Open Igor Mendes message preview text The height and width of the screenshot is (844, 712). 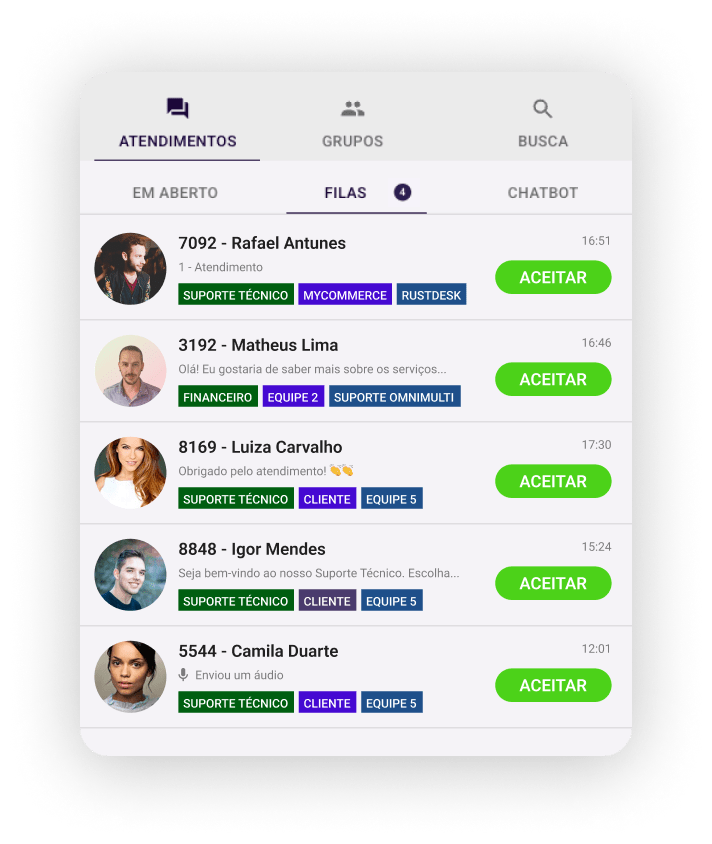tap(319, 573)
